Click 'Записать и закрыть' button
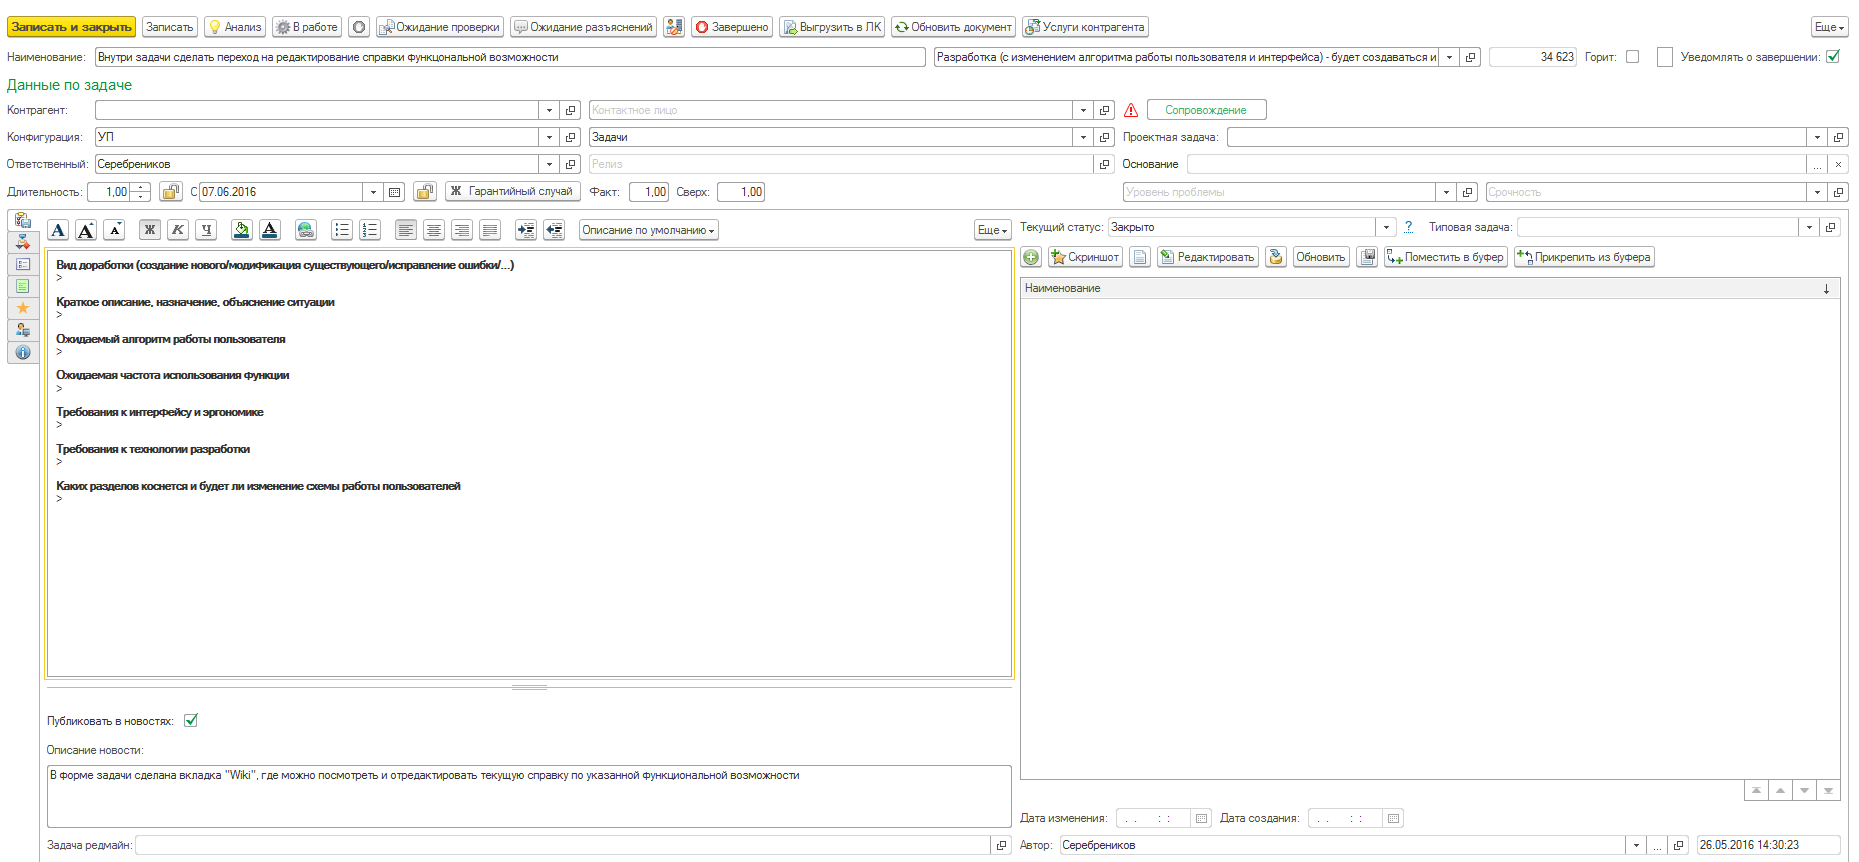Viewport: 1859px width, 862px height. coord(71,27)
